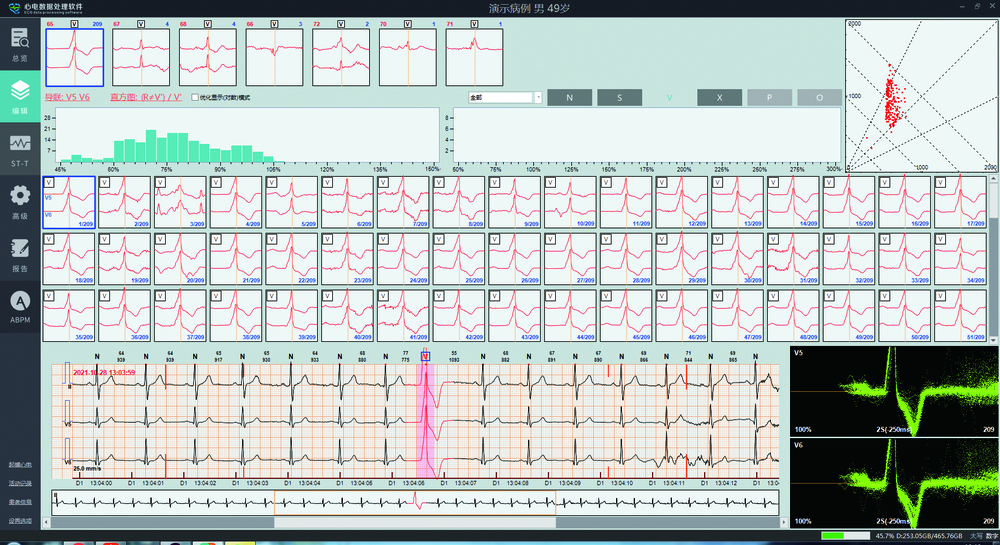Click the ECG software logo in title bar

tap(13, 7)
